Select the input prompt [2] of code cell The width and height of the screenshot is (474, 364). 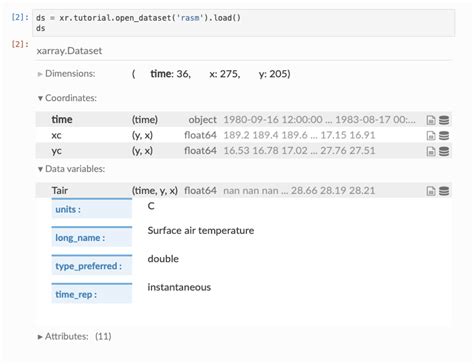20,17
